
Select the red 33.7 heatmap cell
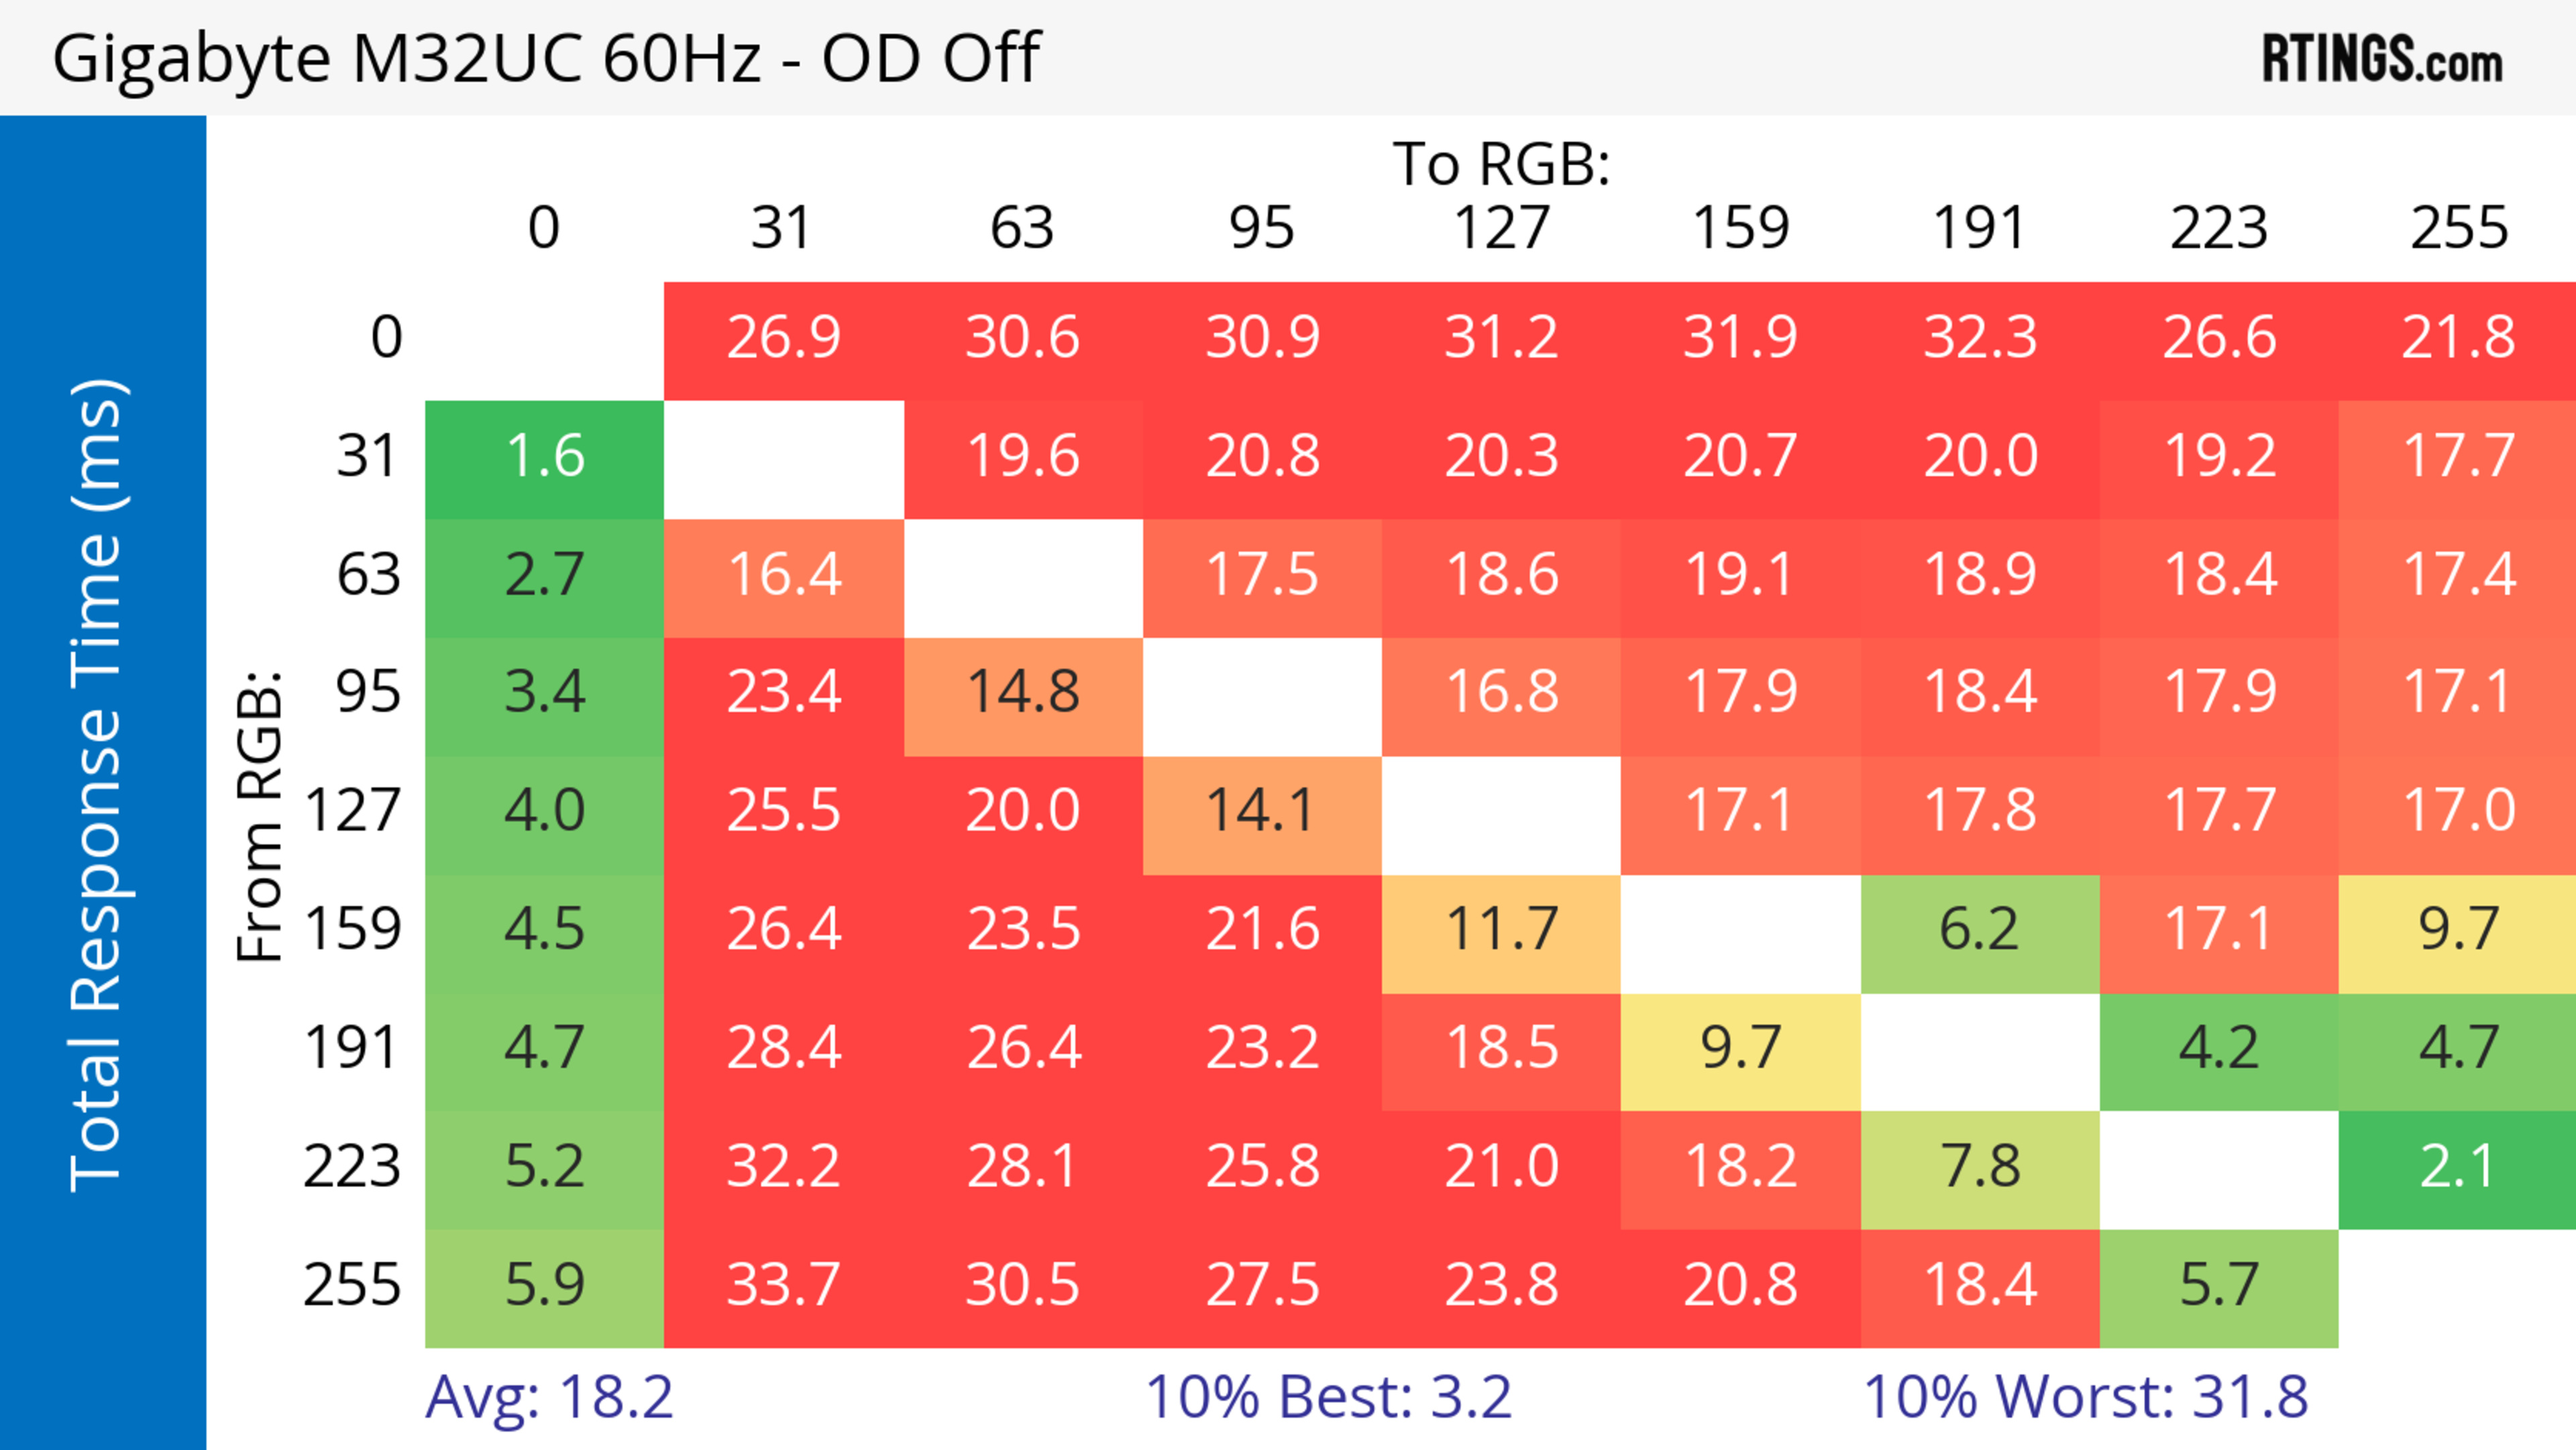click(x=783, y=1285)
